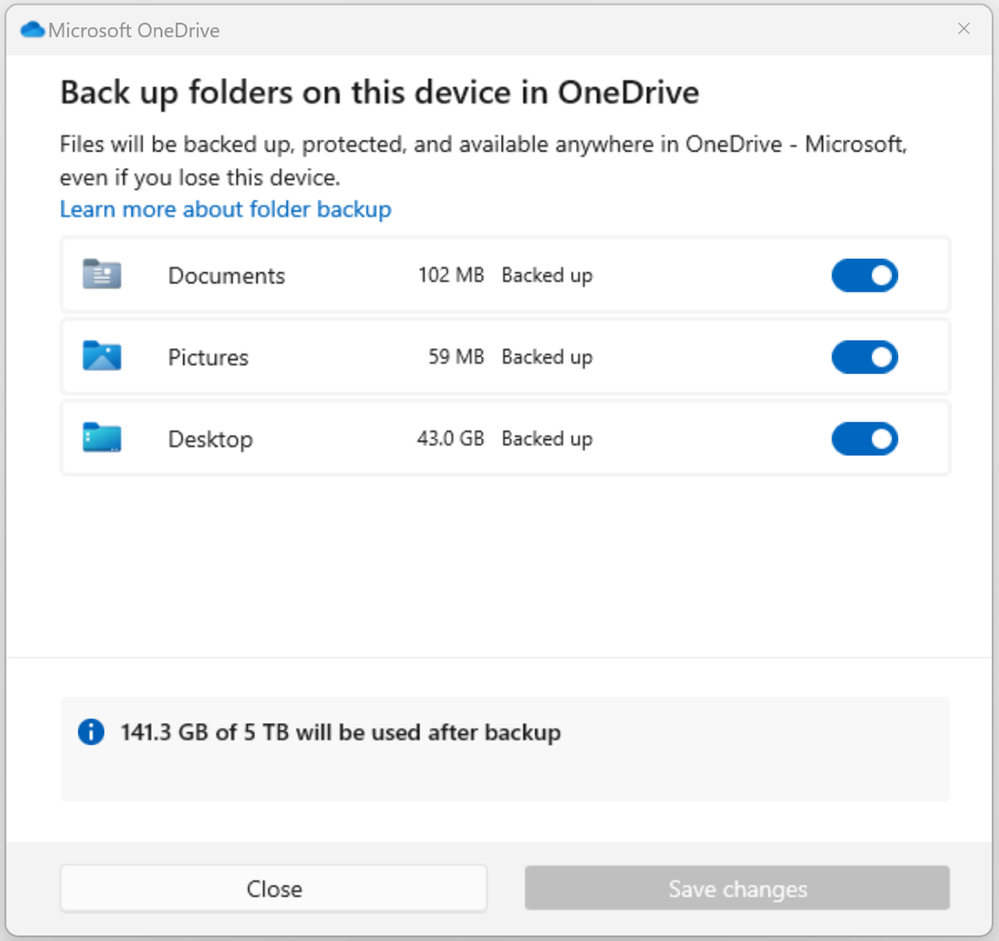Toggle Desktop folder backup off

click(864, 439)
